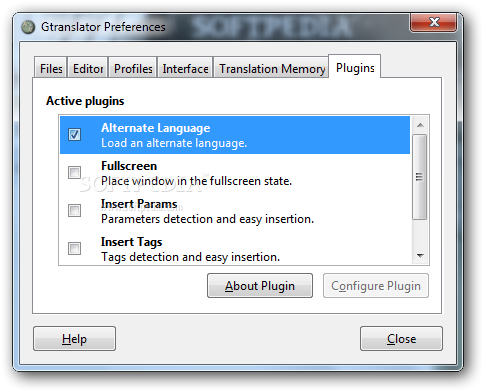Click the Close button at bottom
Screen dimensions: 484x392
tap(401, 339)
